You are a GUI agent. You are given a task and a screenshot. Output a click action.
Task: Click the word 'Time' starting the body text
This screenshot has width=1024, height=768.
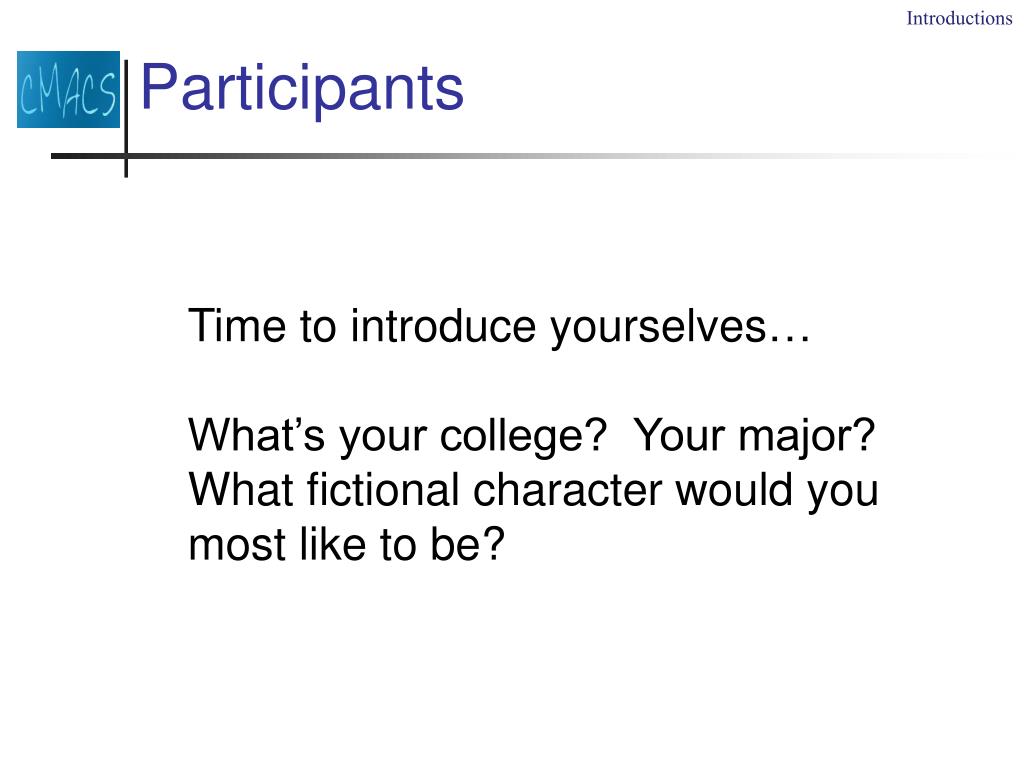(237, 326)
